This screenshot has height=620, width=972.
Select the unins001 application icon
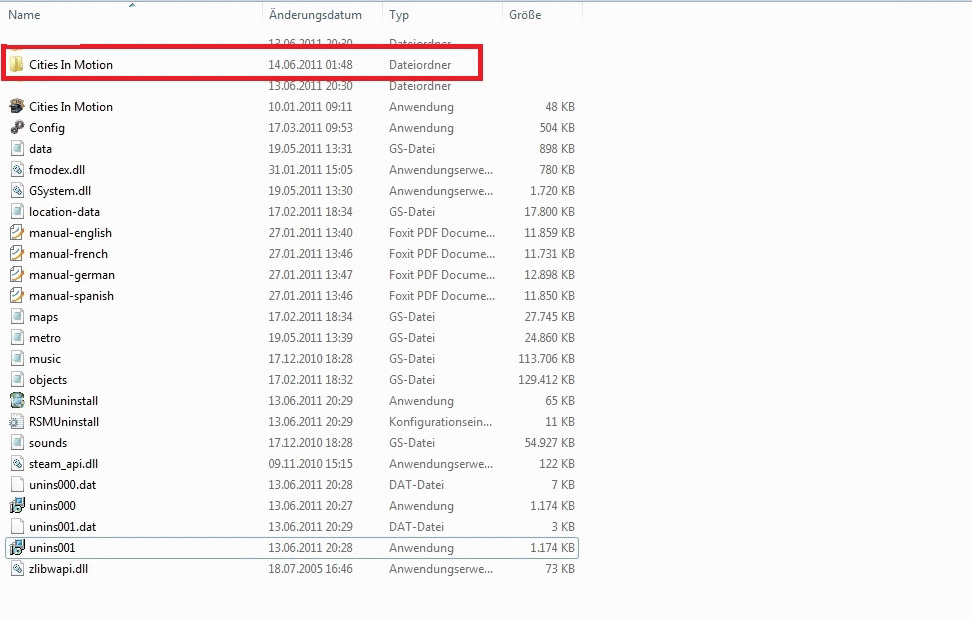click(x=17, y=548)
